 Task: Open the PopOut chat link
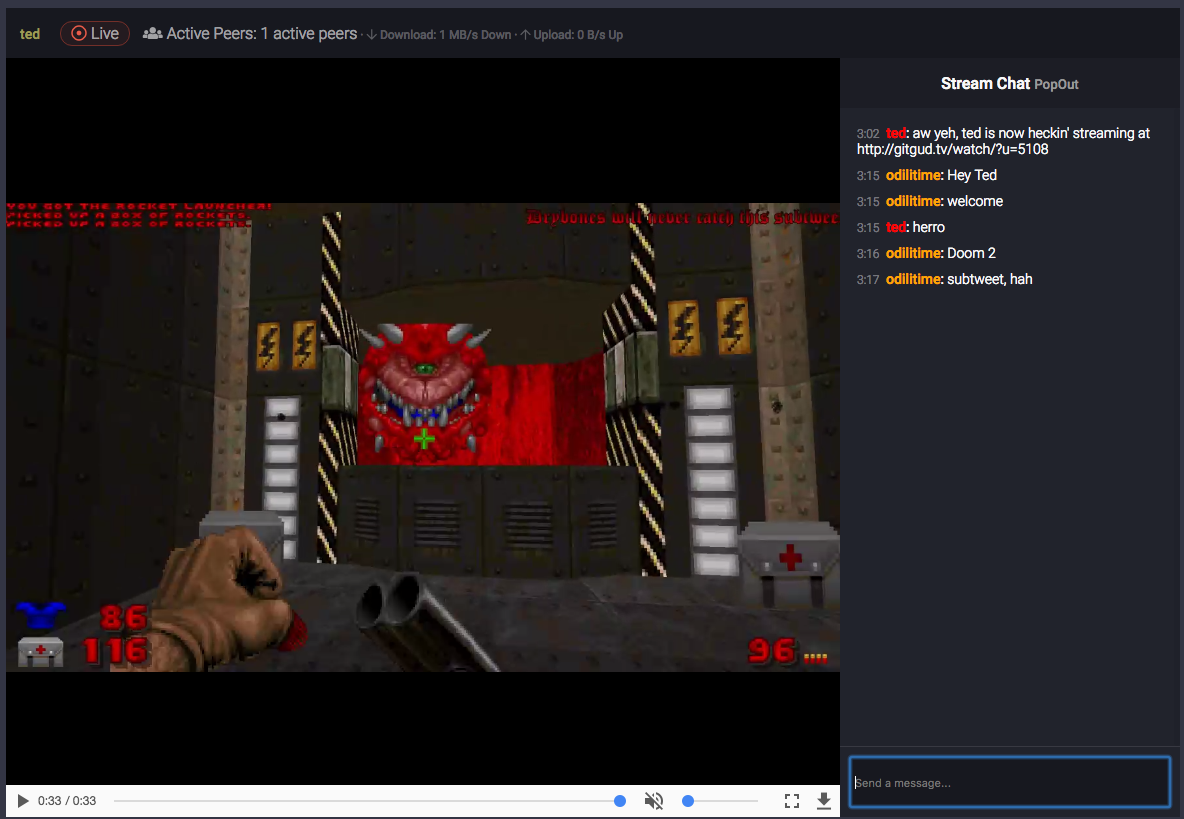tap(1056, 85)
